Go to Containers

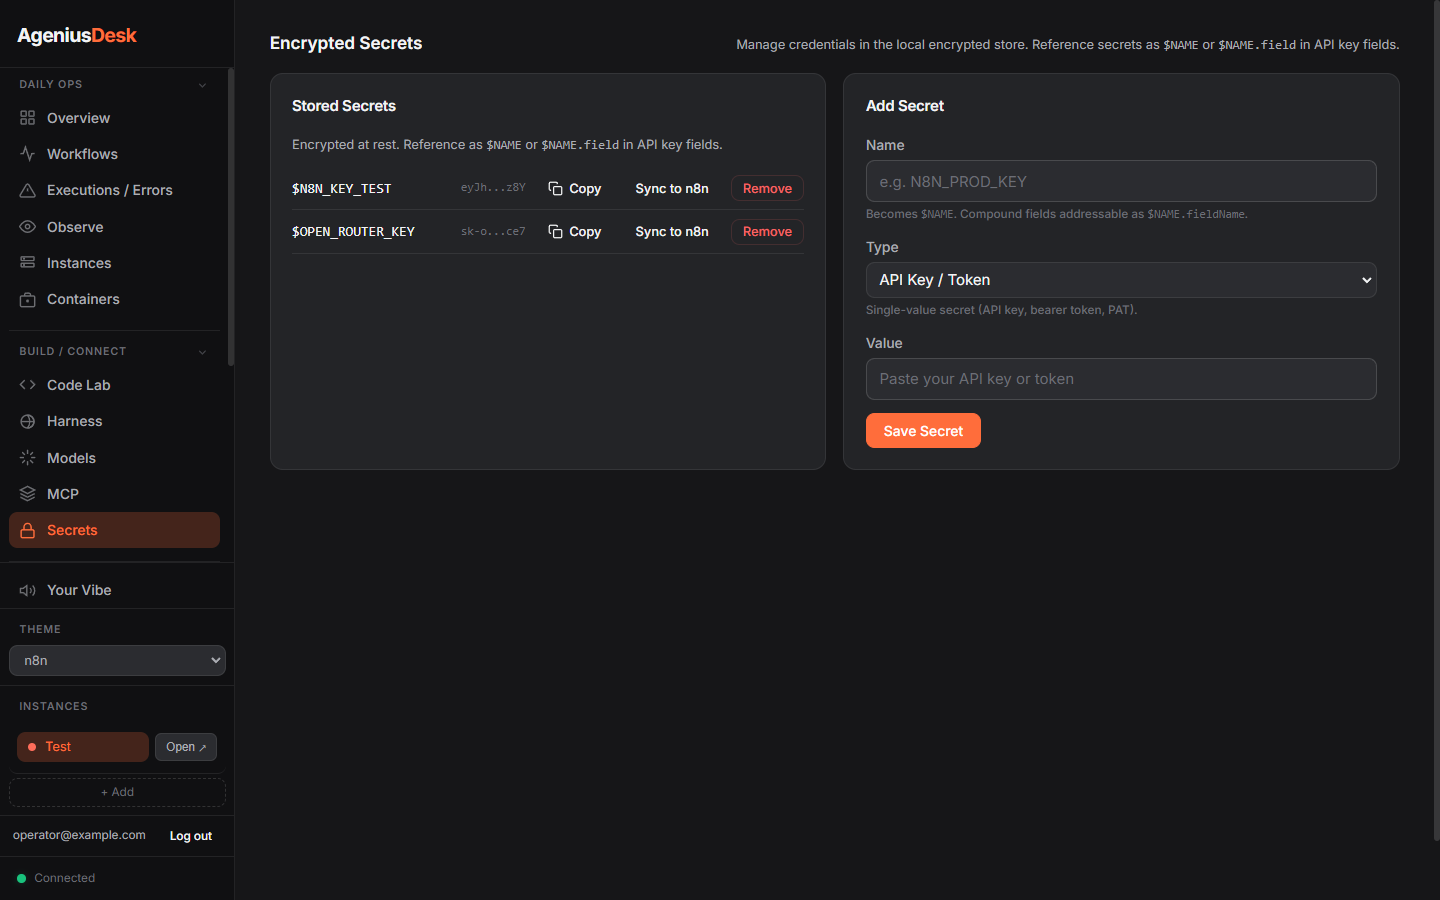pyautogui.click(x=114, y=299)
